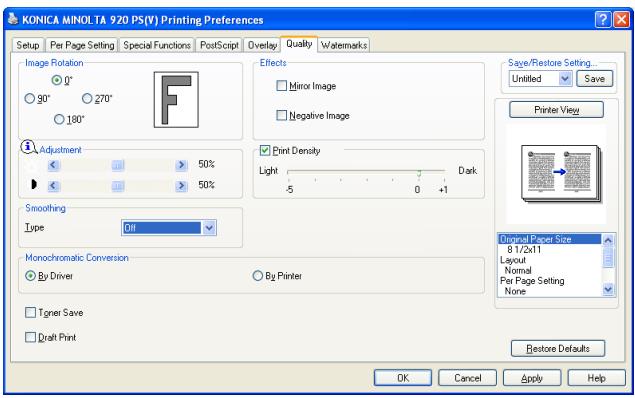
Task: Click the F page rotation preview image
Action: point(176,100)
